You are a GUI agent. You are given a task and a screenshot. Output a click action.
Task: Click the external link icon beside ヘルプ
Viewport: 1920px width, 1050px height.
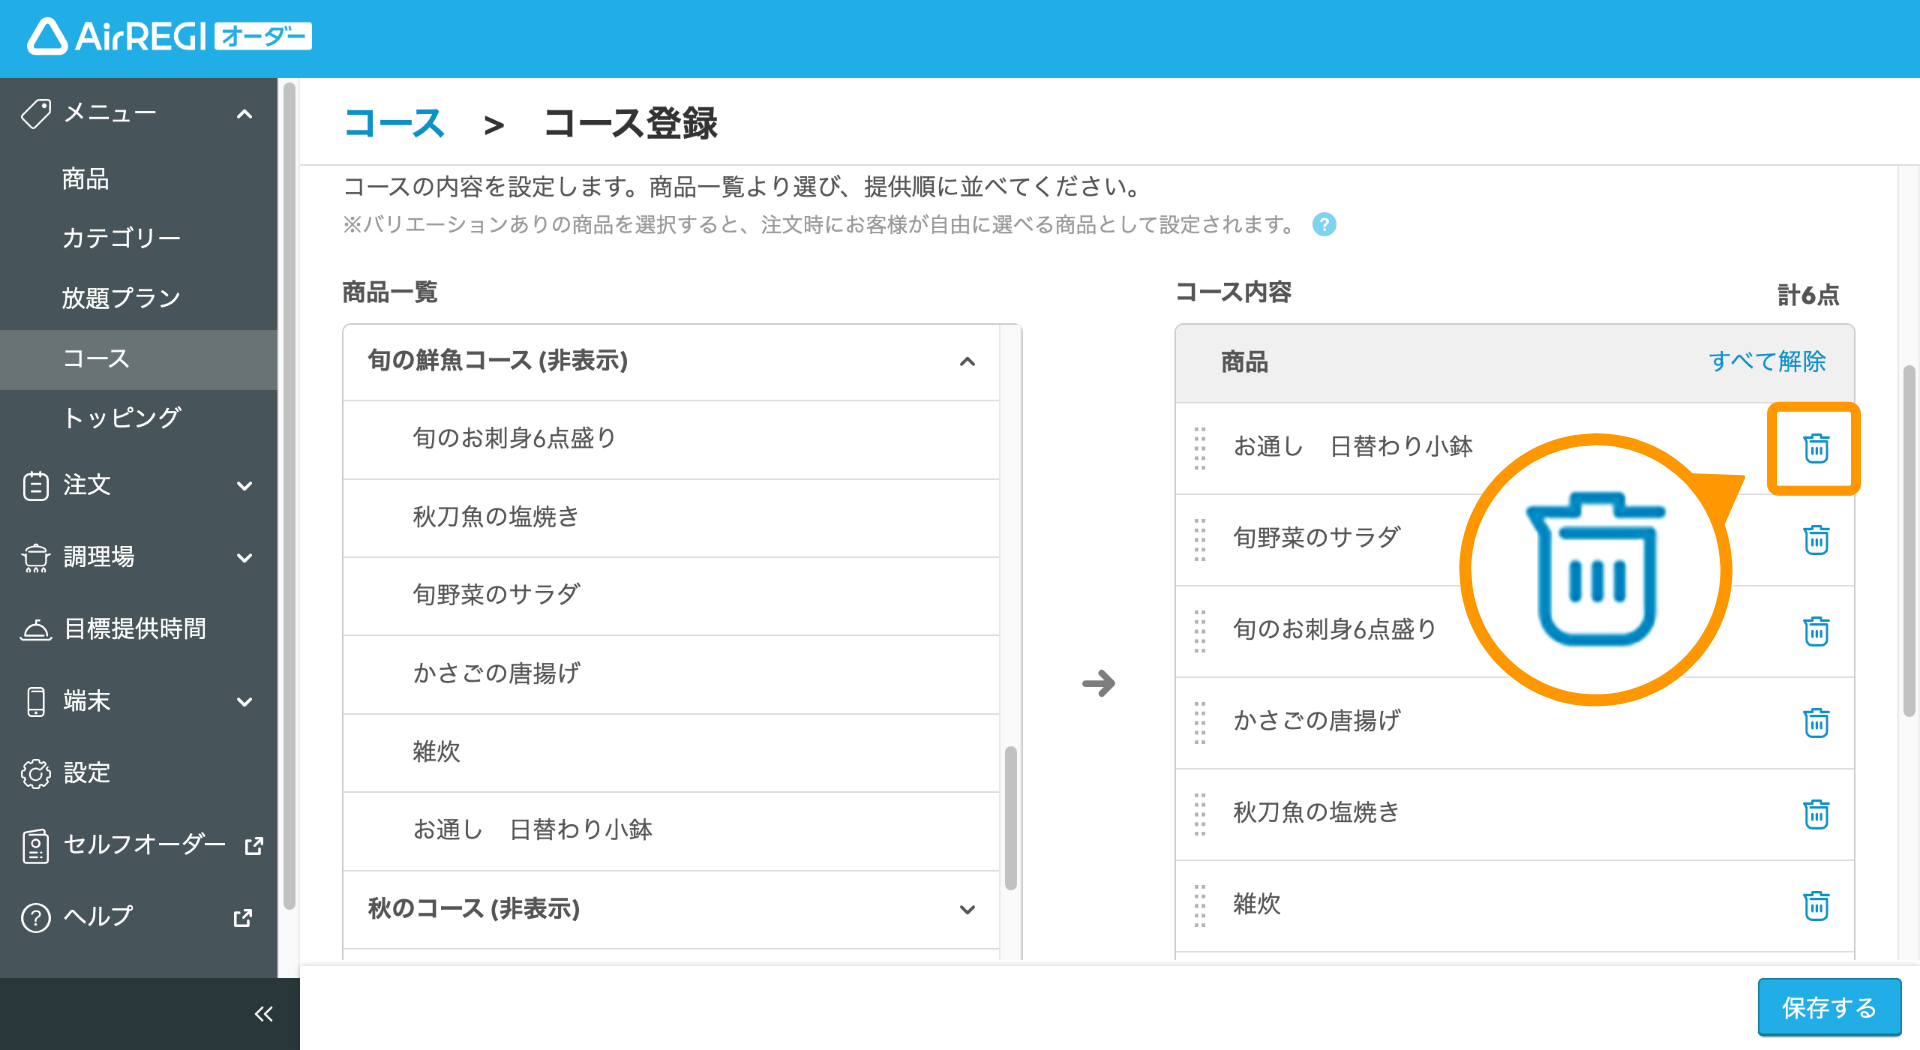[x=243, y=917]
